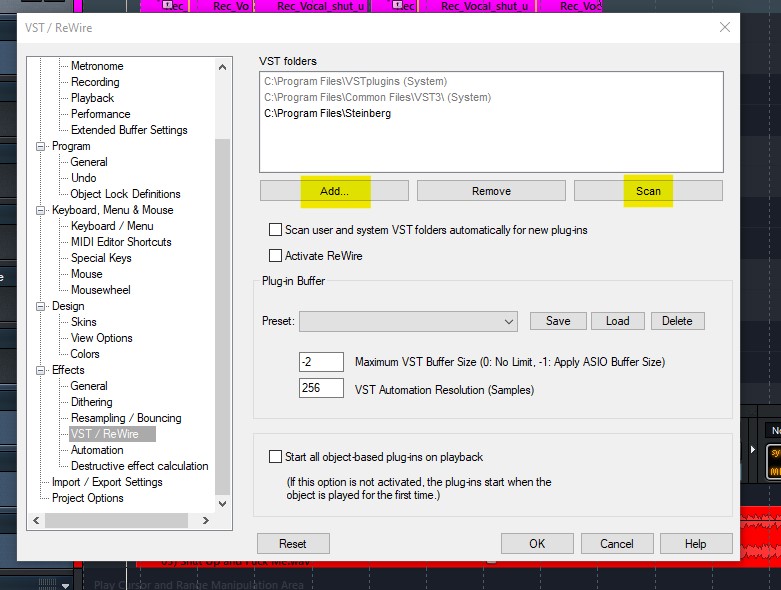Select C:\Program Files\Steinberg folder entry
The height and width of the screenshot is (590, 781).
tap(327, 113)
